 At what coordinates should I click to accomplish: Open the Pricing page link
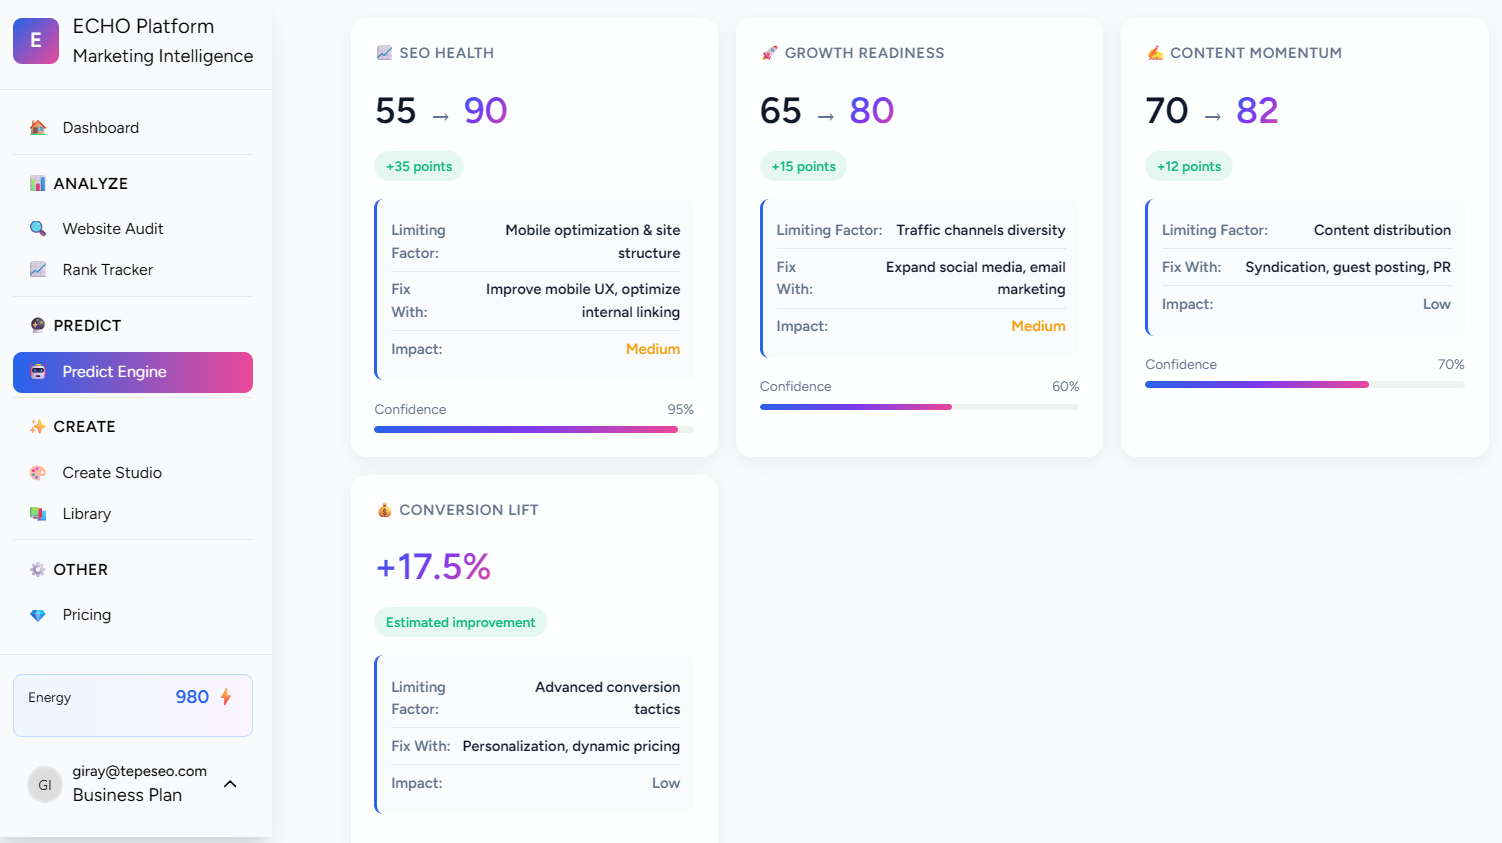[x=87, y=615]
